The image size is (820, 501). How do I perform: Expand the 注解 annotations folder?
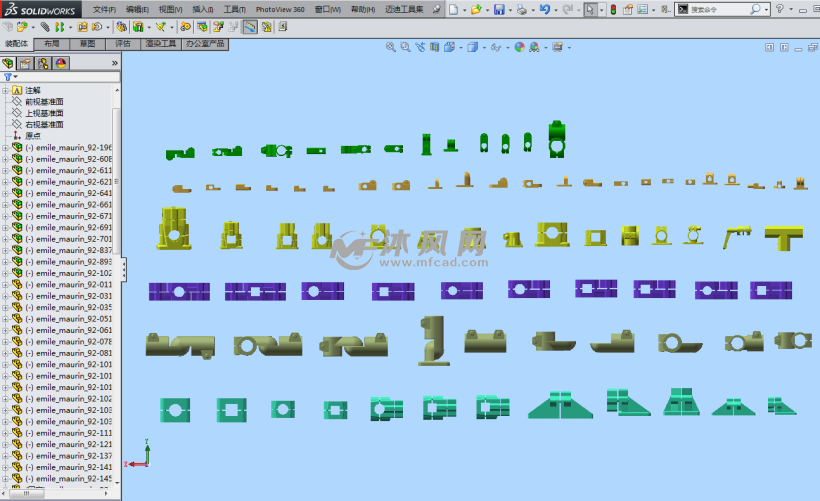point(5,90)
